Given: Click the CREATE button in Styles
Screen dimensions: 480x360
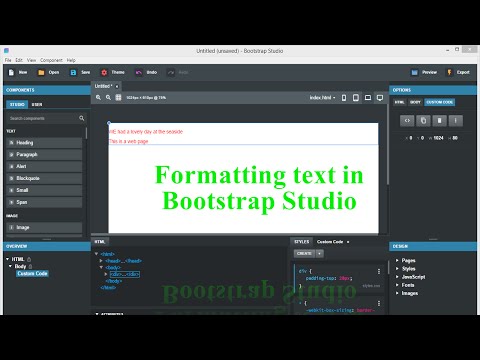Looking at the screenshot, I should pos(304,254).
